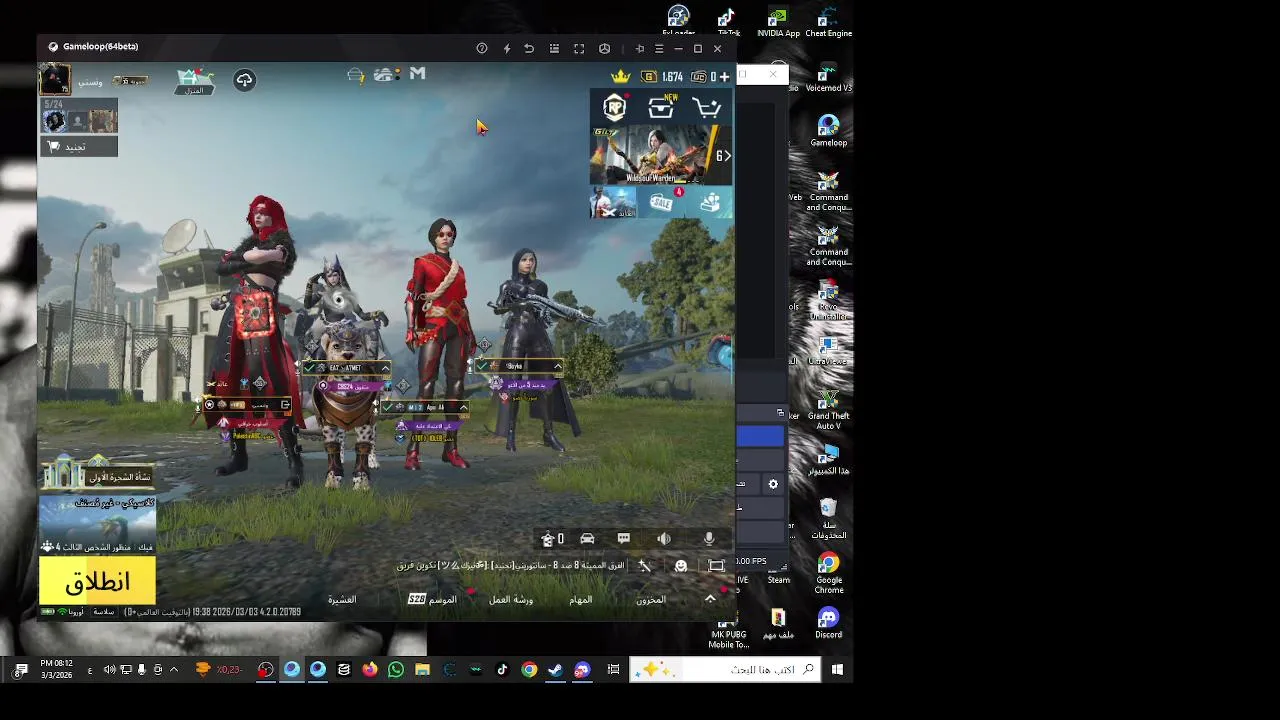This screenshot has width=1280, height=720.
Task: Open Cheat Engine desktop shortcut
Action: 828,22
